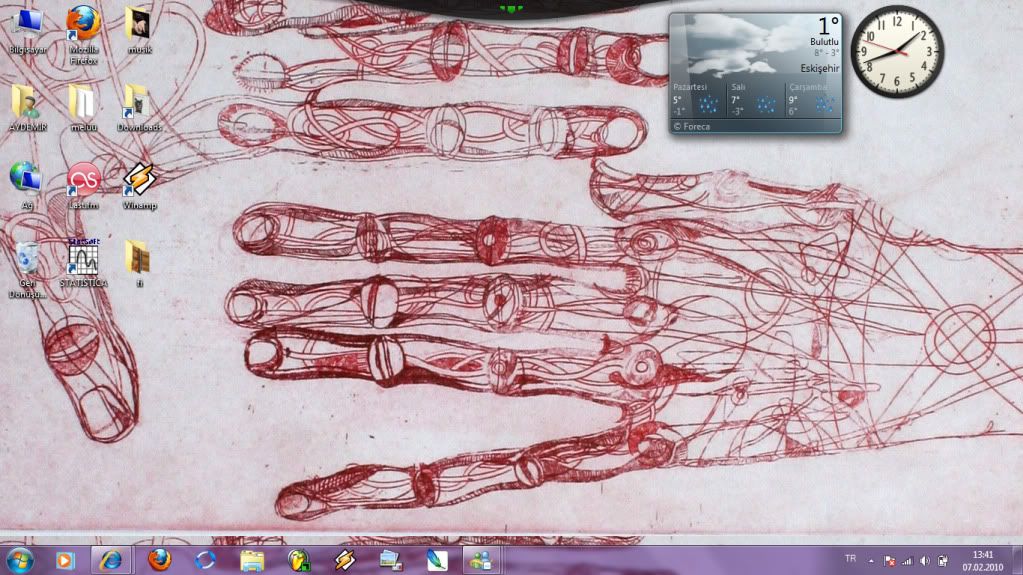This screenshot has width=1023, height=575.
Task: Click the Show desktop strip at taskbar end
Action: click(x=1018, y=561)
